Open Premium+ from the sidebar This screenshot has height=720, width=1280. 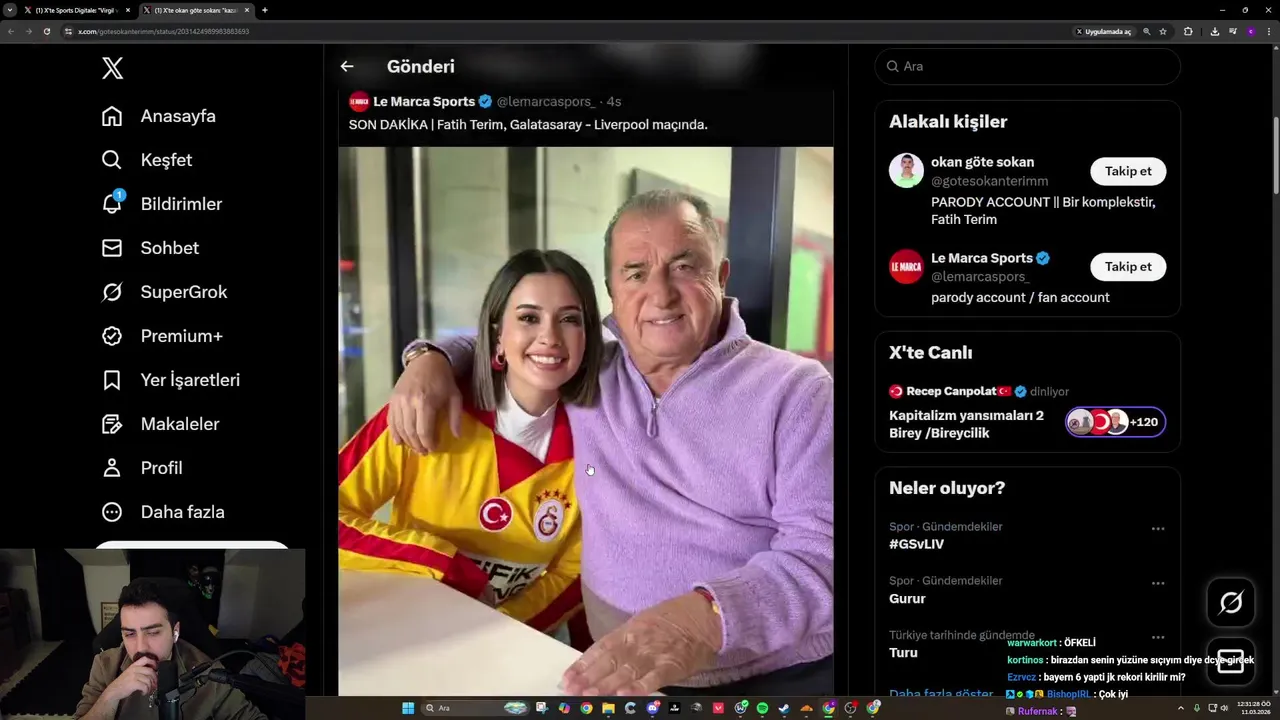pos(162,336)
